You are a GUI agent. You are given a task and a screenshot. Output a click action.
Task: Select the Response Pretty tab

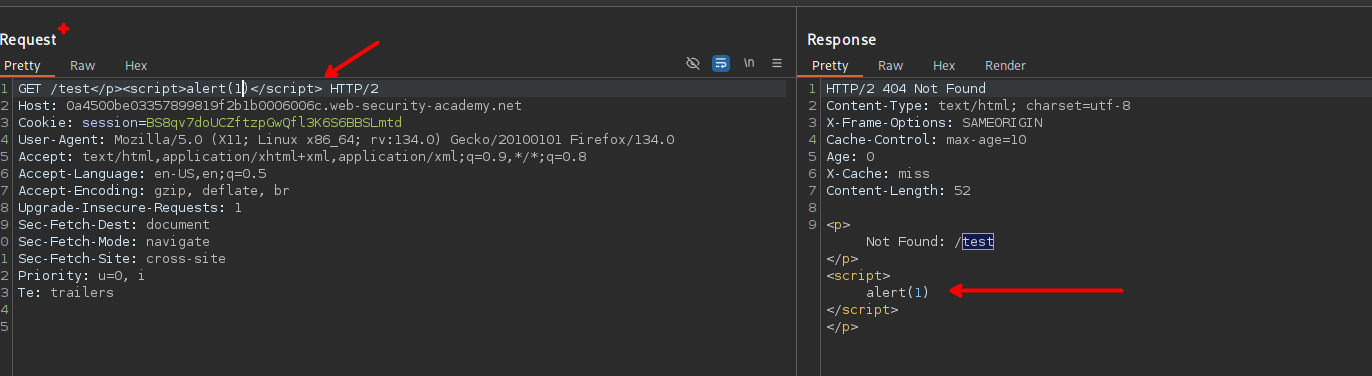(x=830, y=65)
